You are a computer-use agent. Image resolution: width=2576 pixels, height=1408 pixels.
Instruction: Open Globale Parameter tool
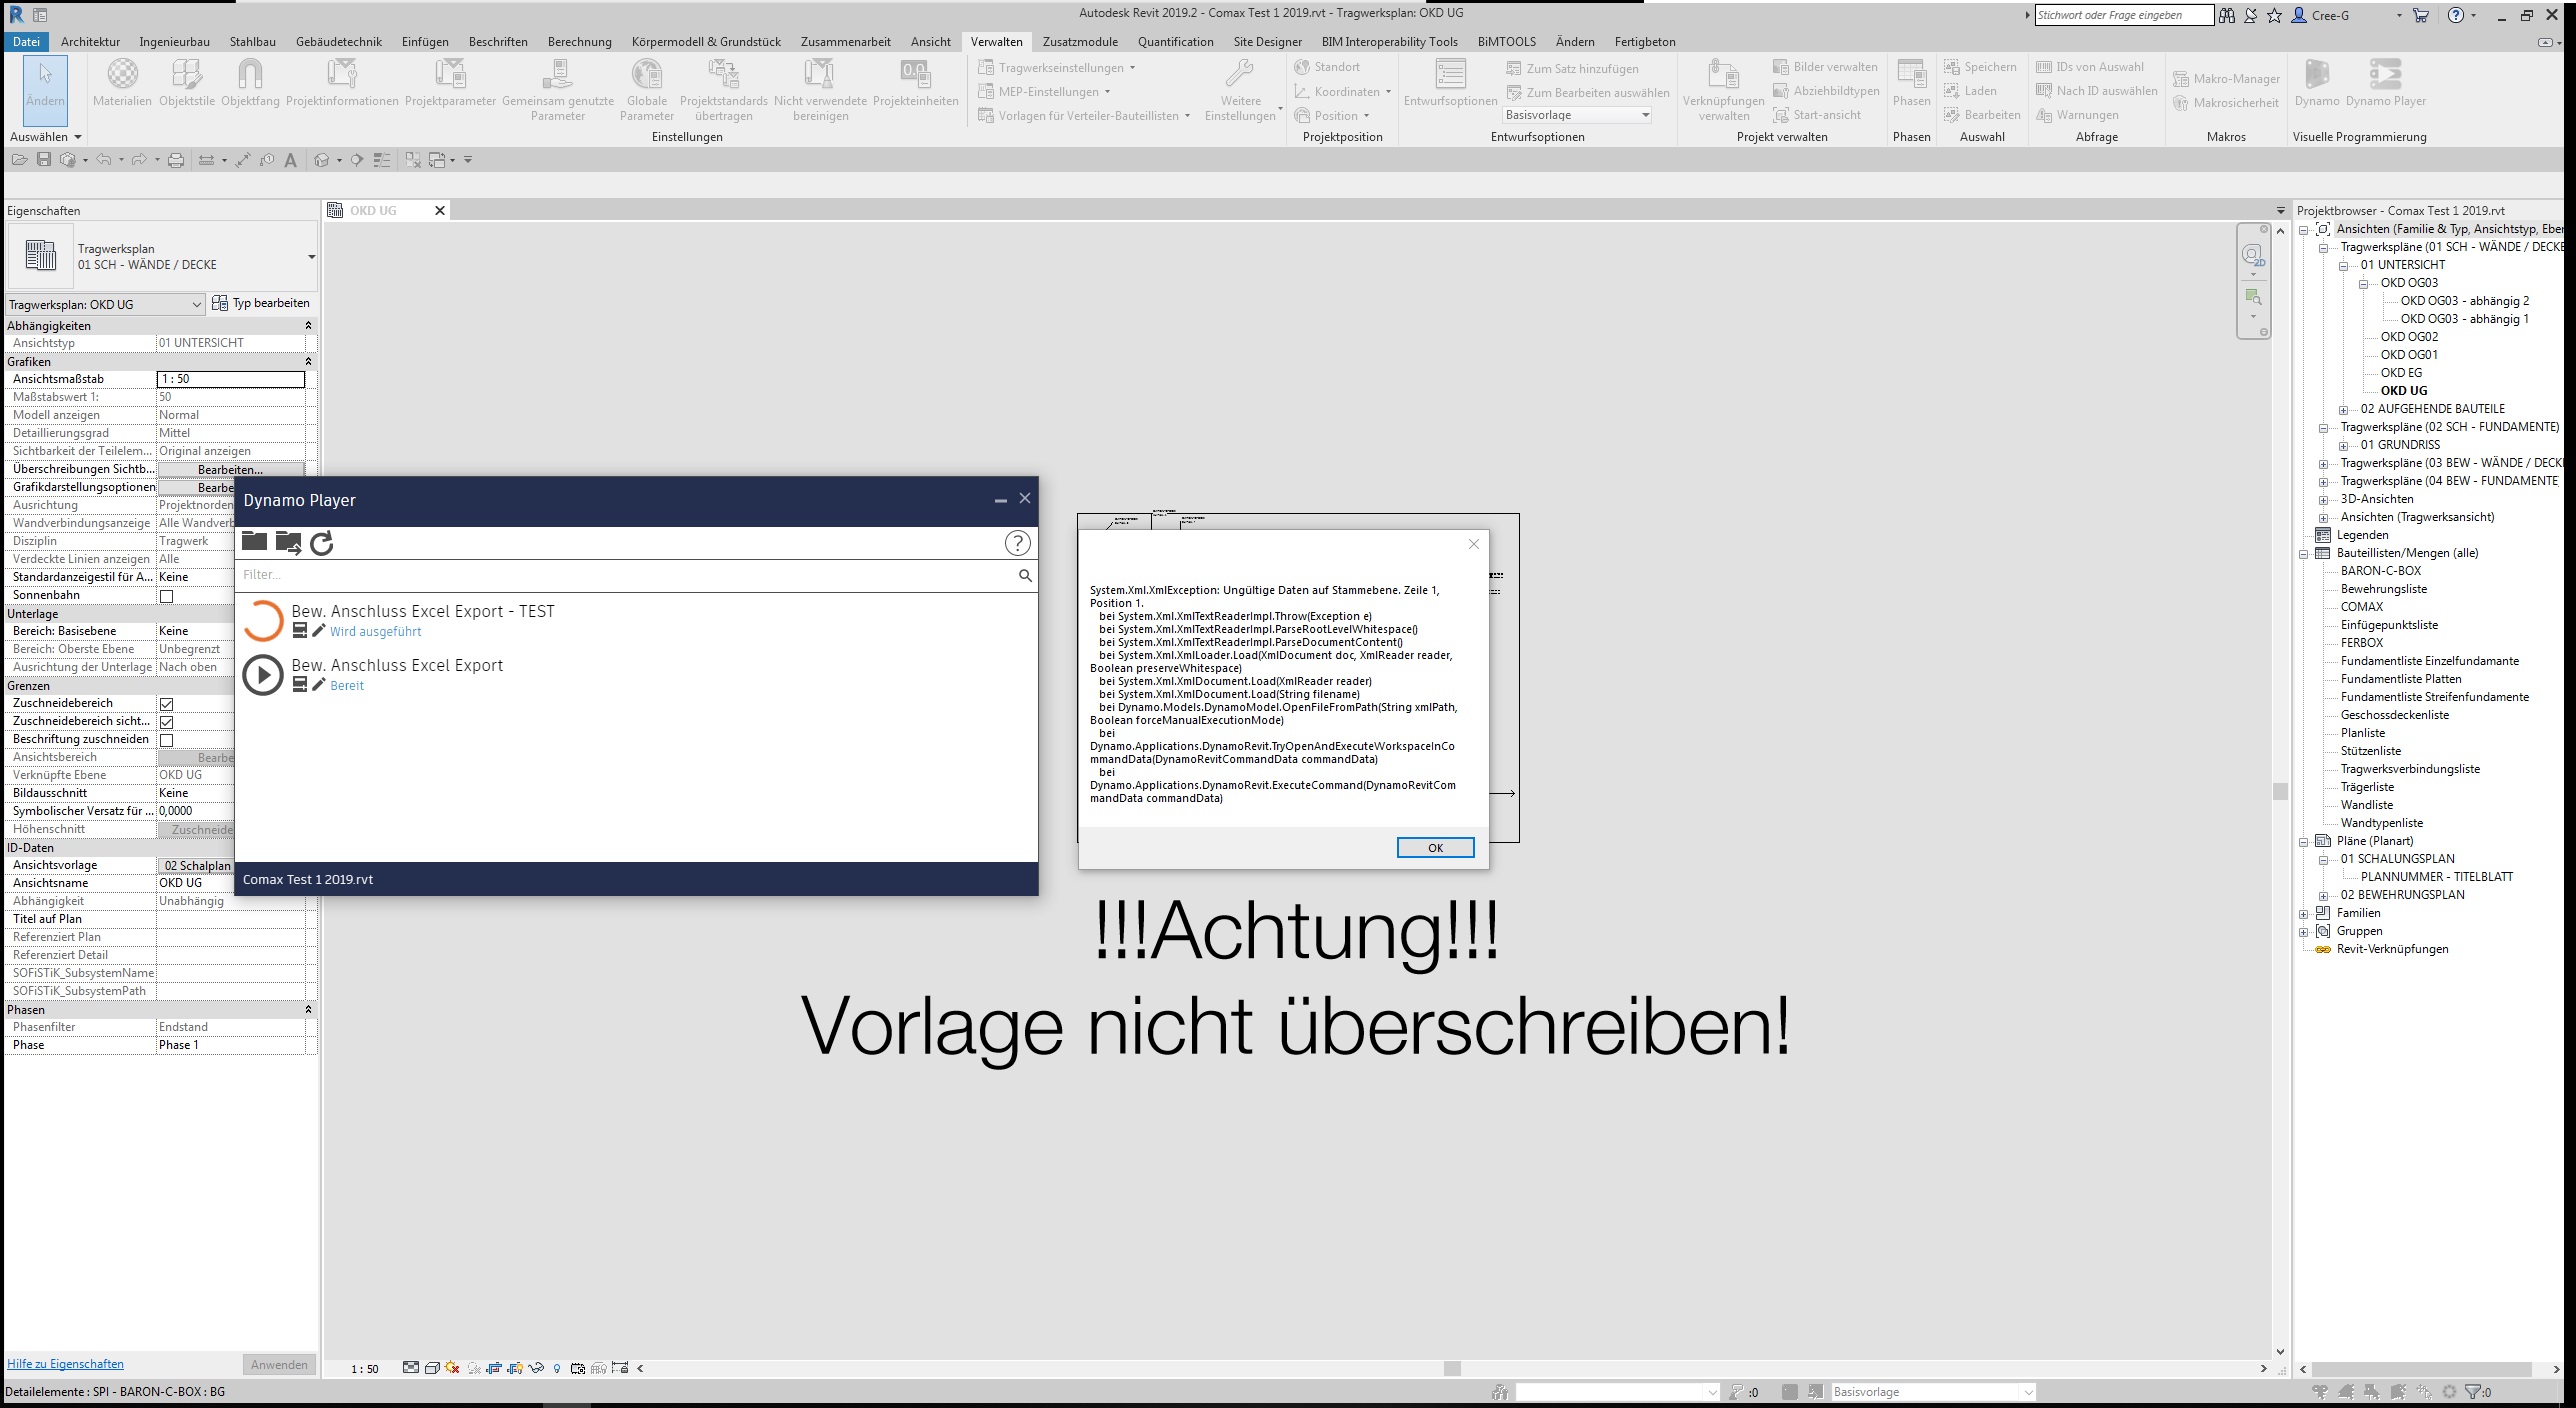(x=647, y=89)
